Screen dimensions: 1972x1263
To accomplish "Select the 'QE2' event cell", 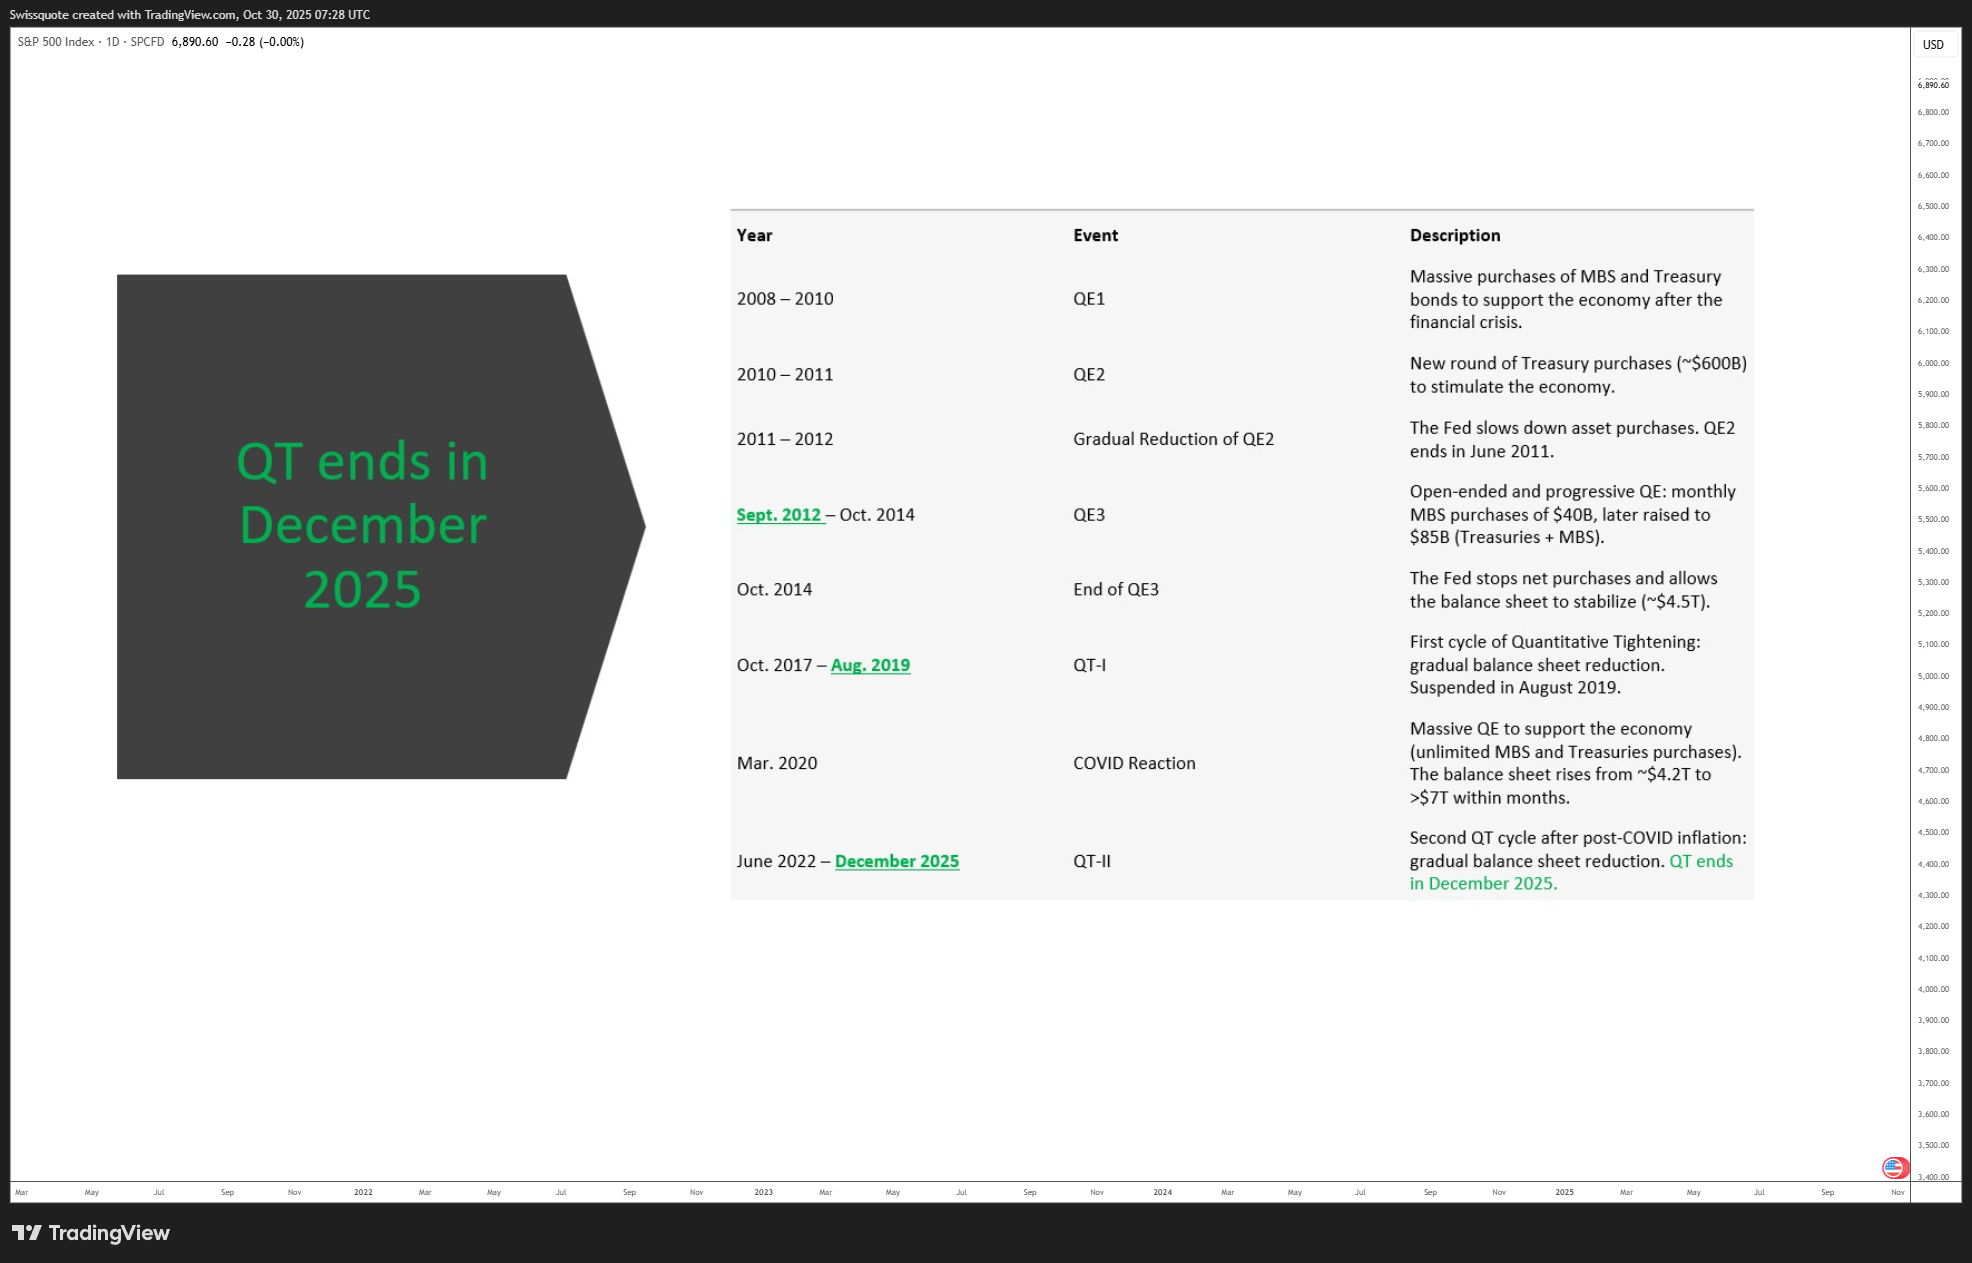I will [x=1089, y=375].
